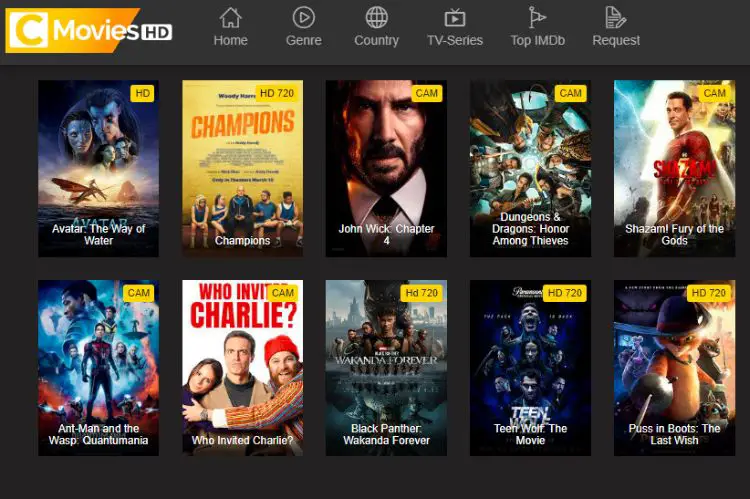750x499 pixels.
Task: Click the HD badge on Avatar
Action: click(x=143, y=93)
